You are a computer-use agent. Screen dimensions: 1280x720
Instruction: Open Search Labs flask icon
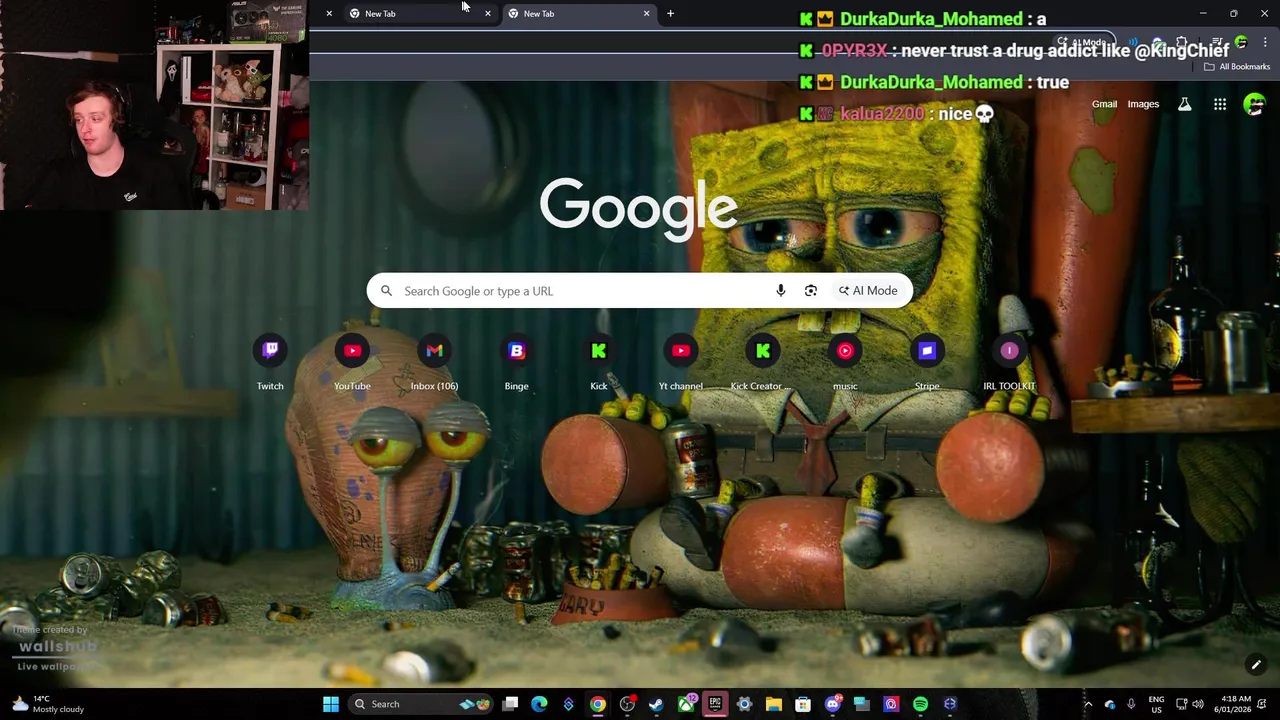(1185, 104)
